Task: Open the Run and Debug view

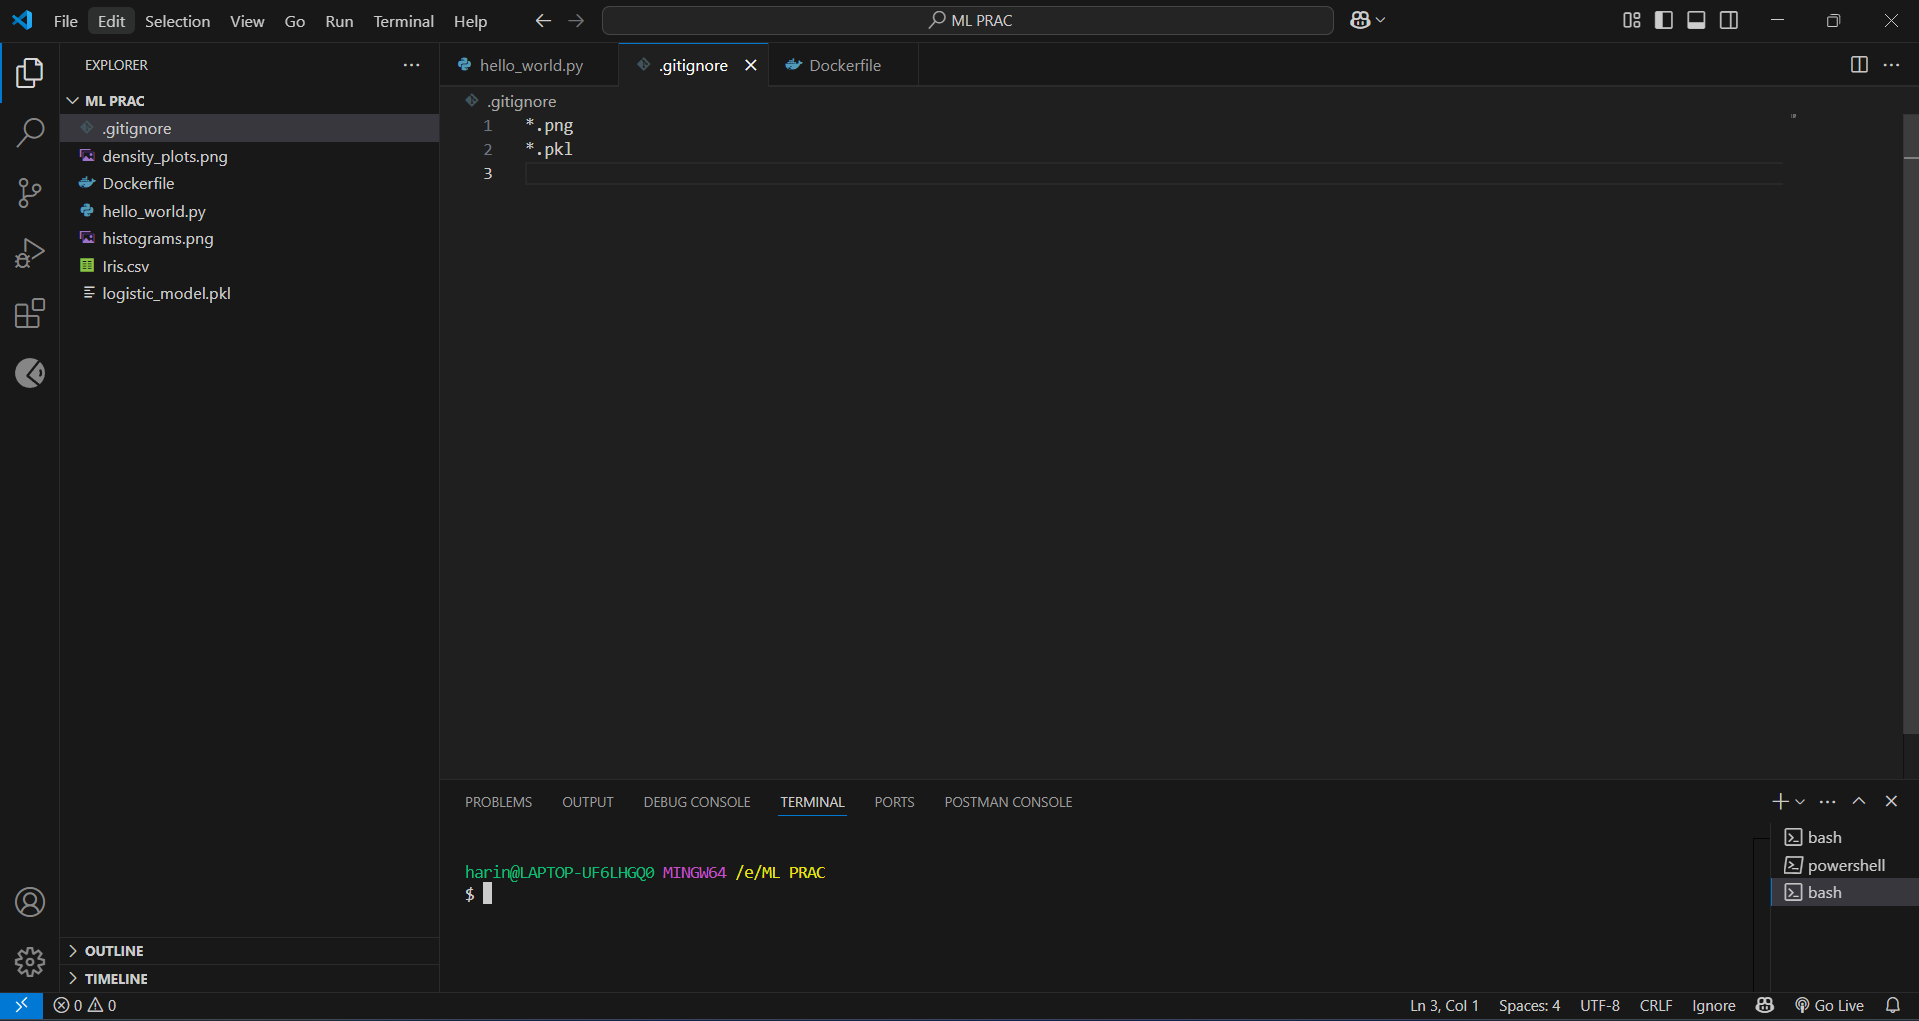Action: pyautogui.click(x=30, y=253)
